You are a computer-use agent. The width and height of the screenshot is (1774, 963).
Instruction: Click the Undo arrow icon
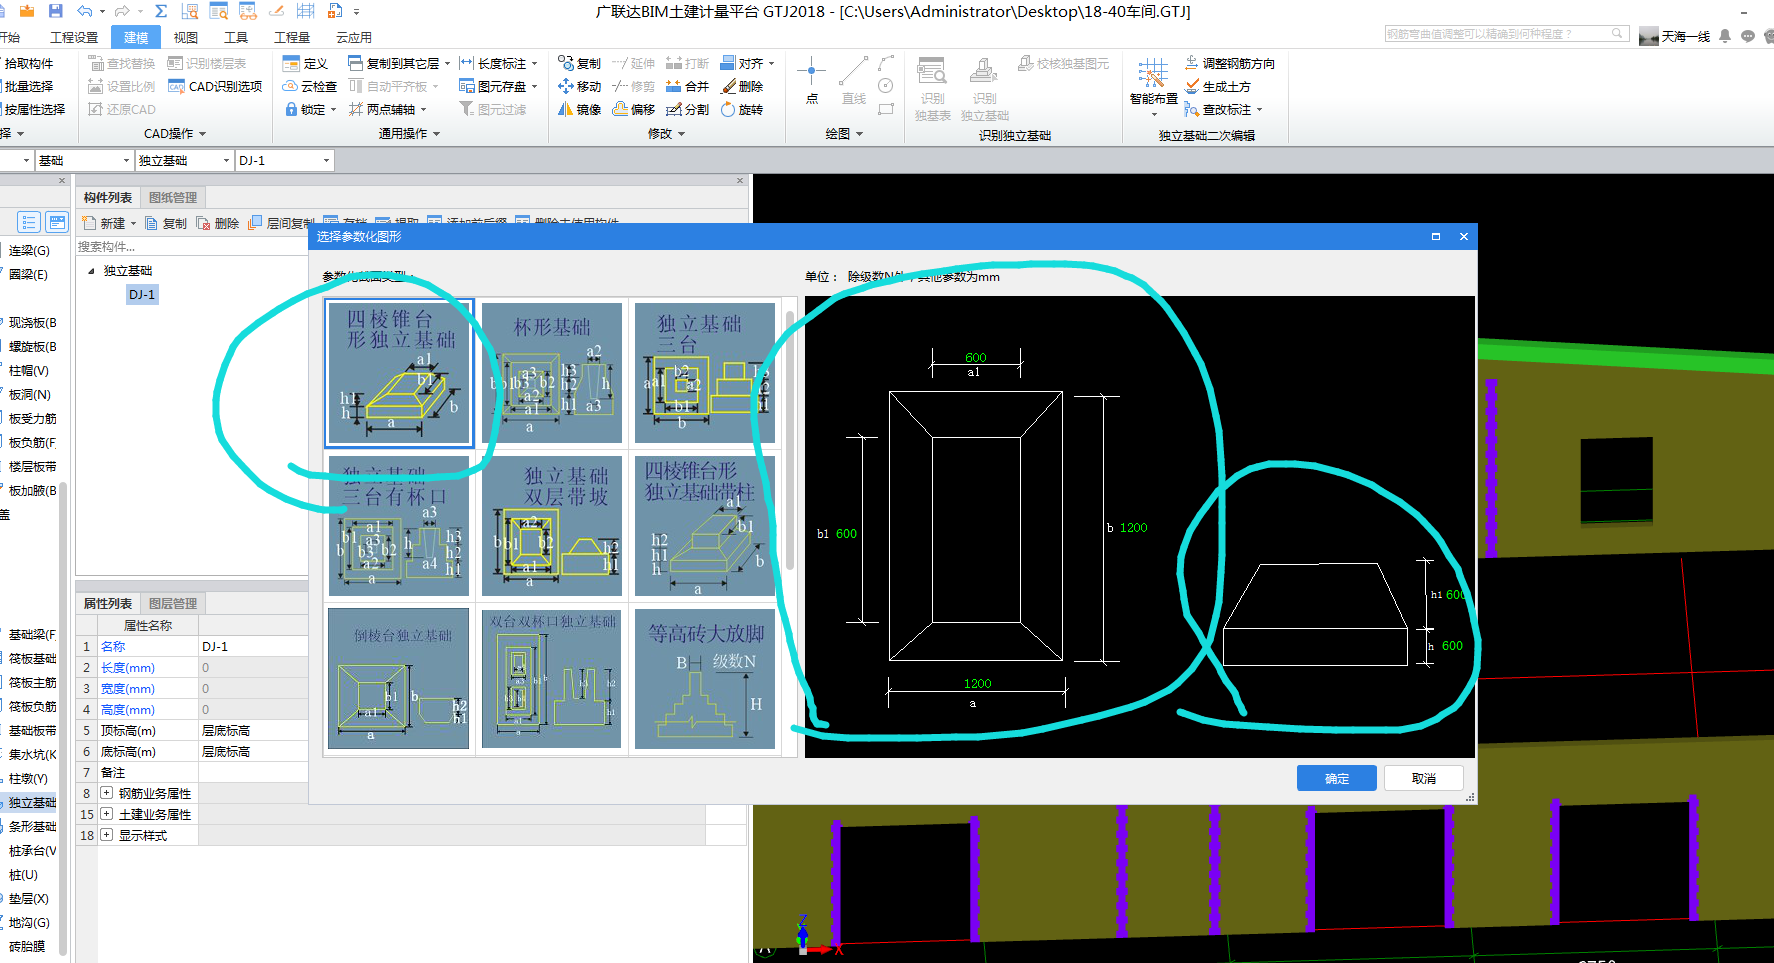tap(85, 11)
